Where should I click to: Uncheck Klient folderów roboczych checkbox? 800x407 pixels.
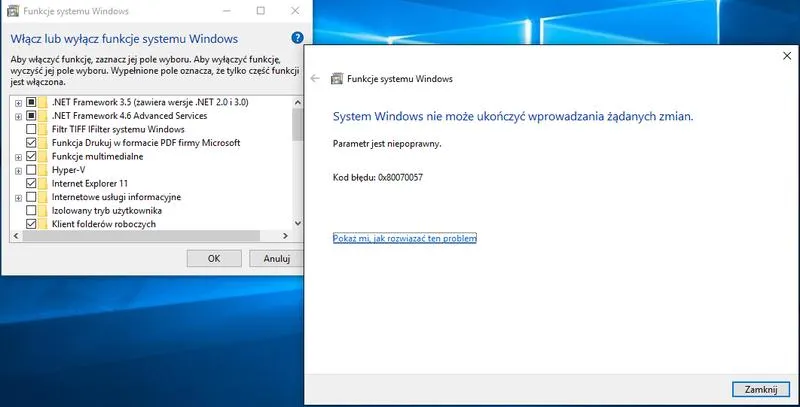pyautogui.click(x=31, y=224)
